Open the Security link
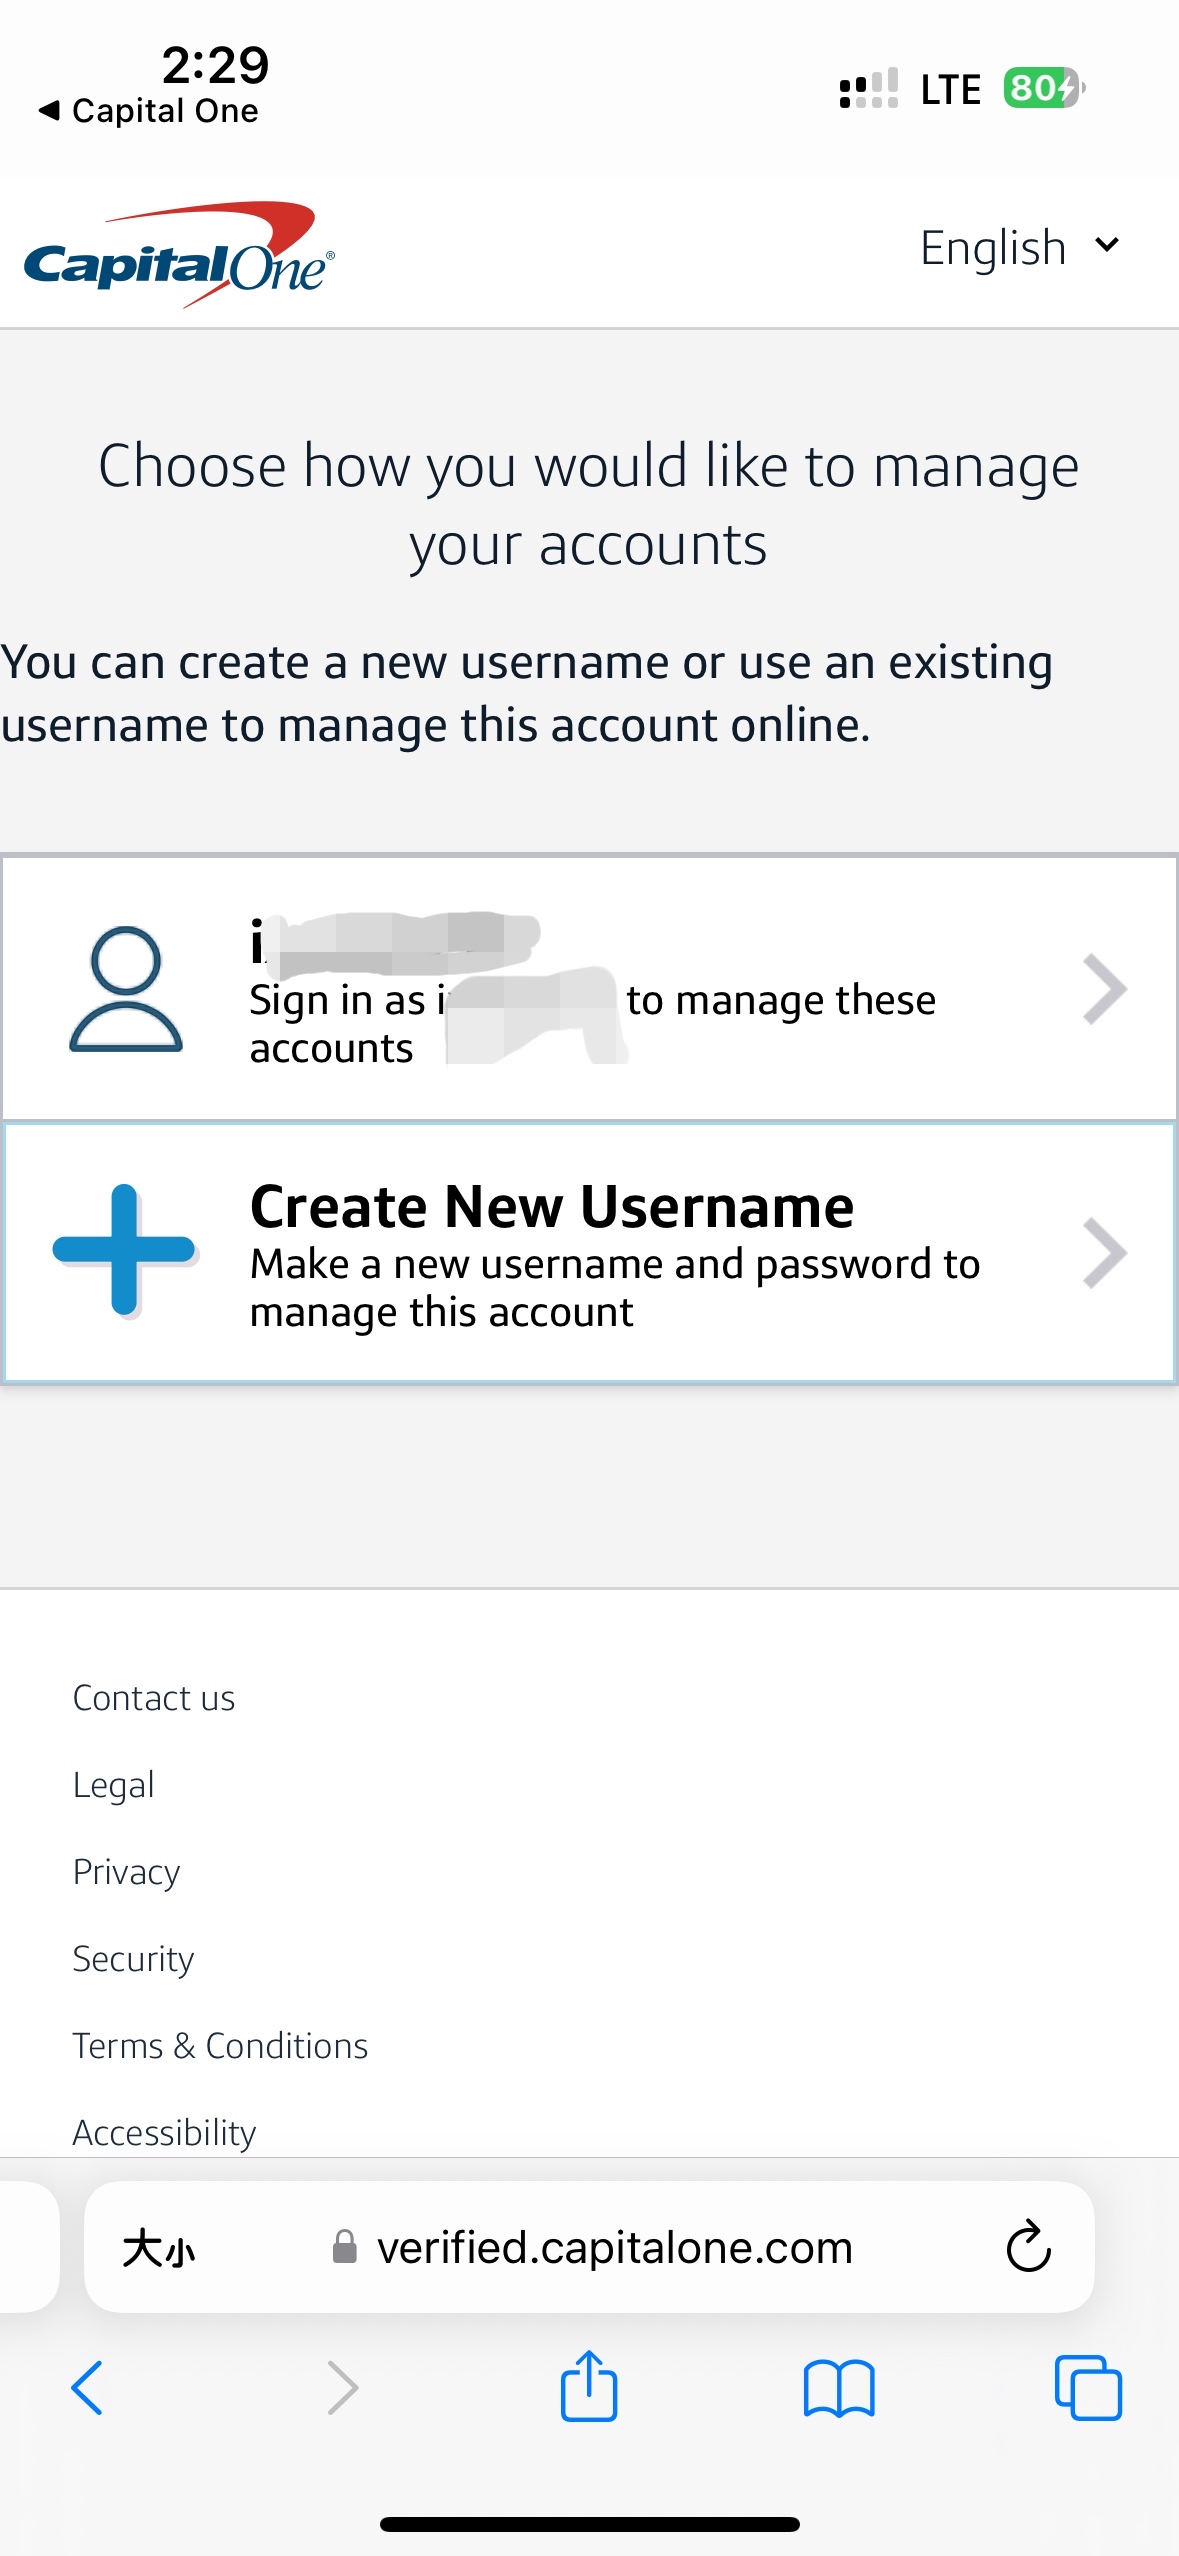Screen dimensions: 1179x2556 134,1959
